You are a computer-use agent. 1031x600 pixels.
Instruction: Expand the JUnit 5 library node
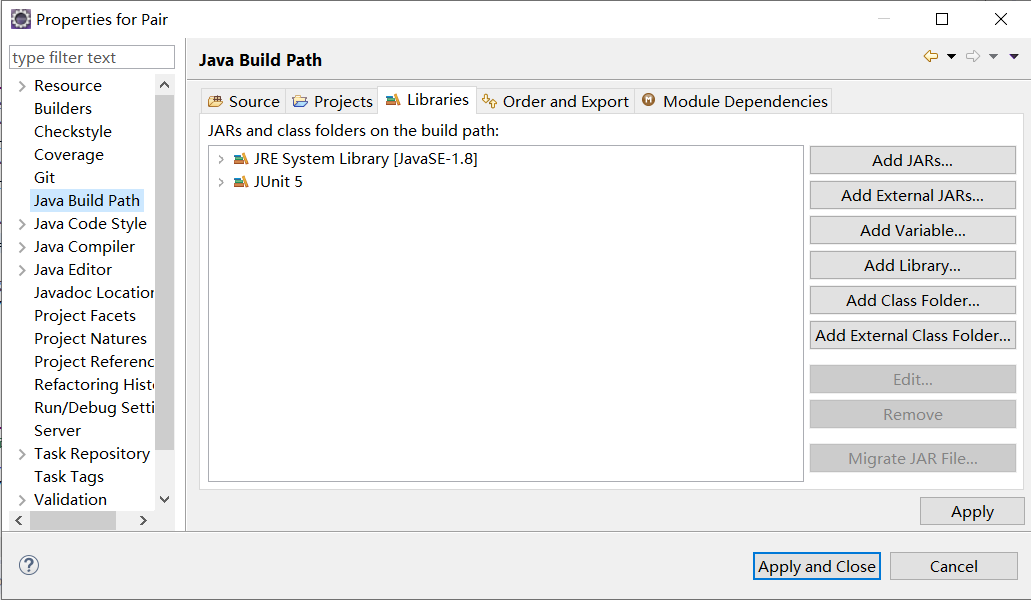221,182
